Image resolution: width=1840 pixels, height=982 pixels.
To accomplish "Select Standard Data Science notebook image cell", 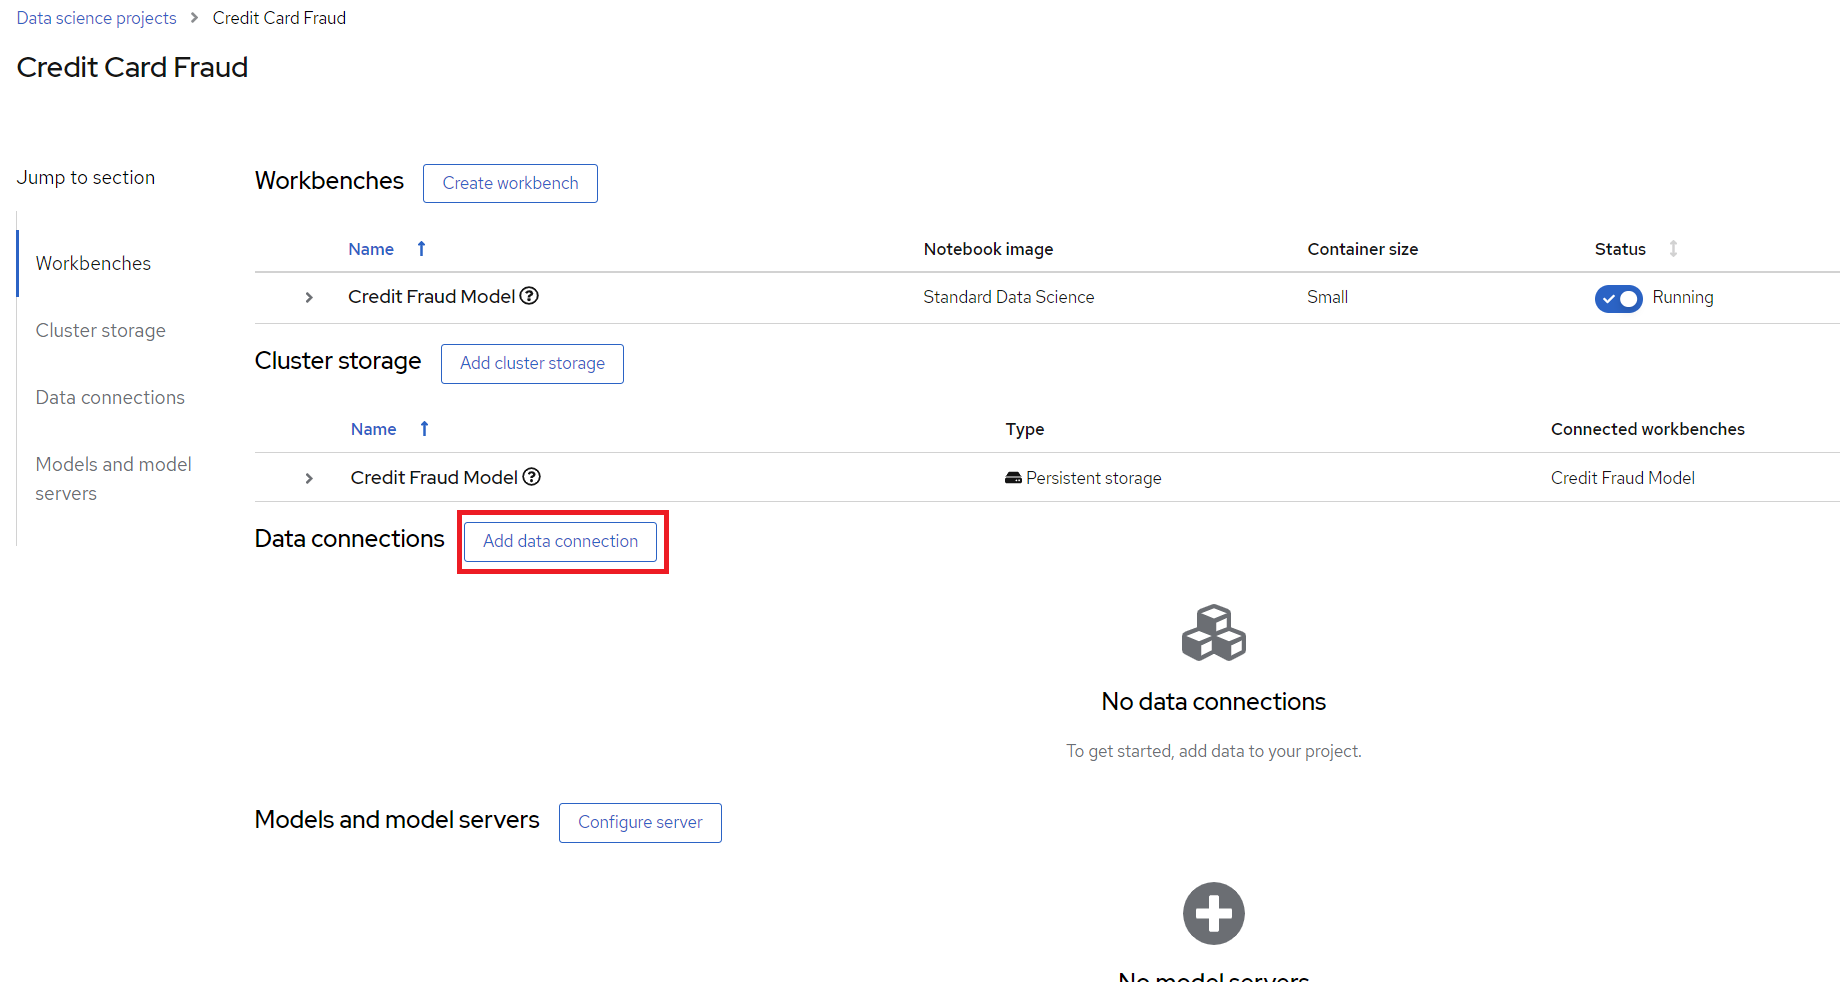I will click(1008, 297).
